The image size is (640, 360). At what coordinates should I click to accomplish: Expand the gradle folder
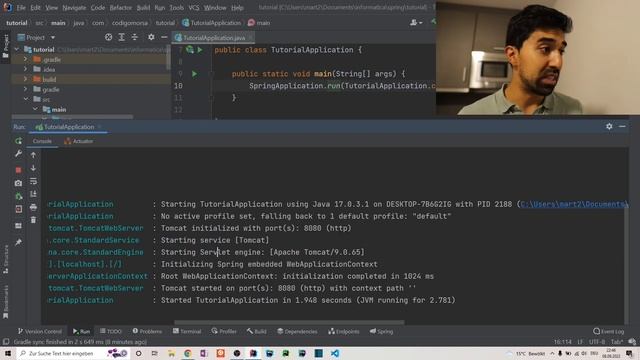point(26,89)
